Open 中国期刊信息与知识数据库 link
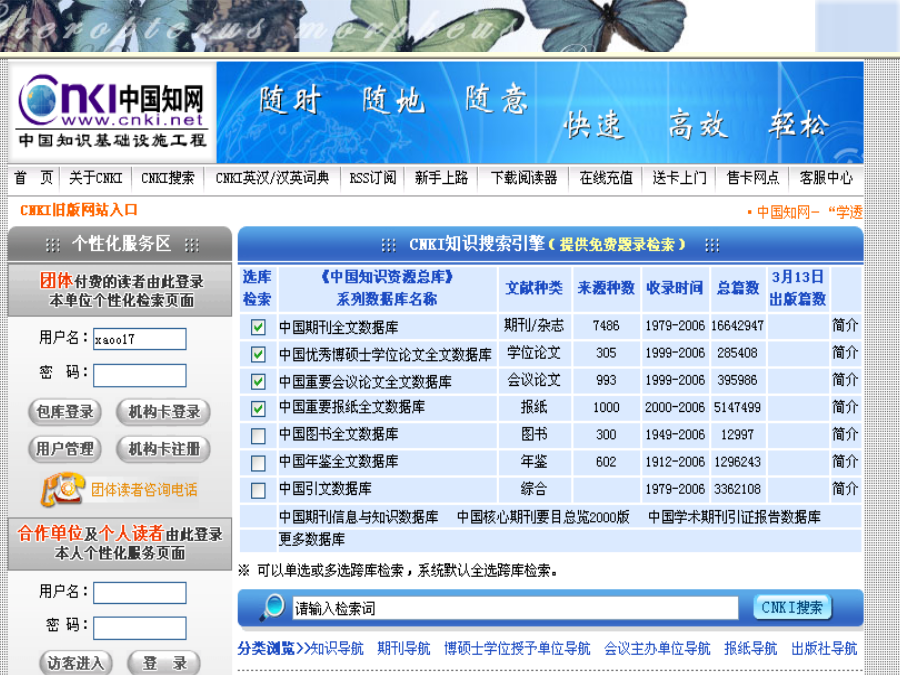This screenshot has height=675, width=900. (359, 517)
